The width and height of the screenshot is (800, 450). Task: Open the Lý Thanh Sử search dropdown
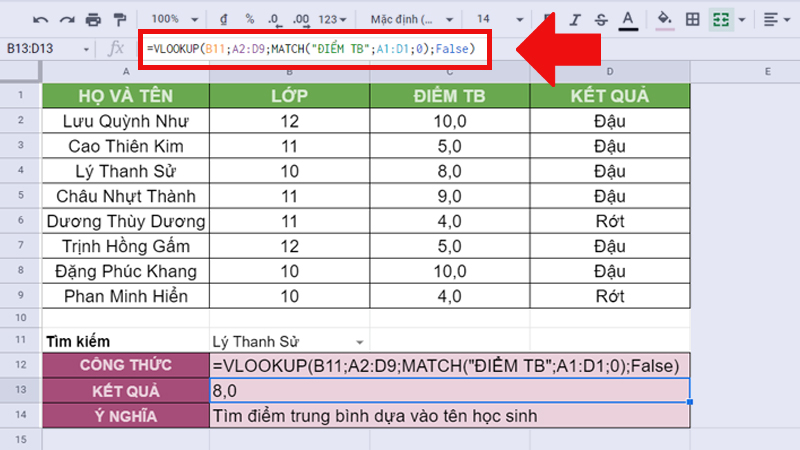[x=359, y=342]
